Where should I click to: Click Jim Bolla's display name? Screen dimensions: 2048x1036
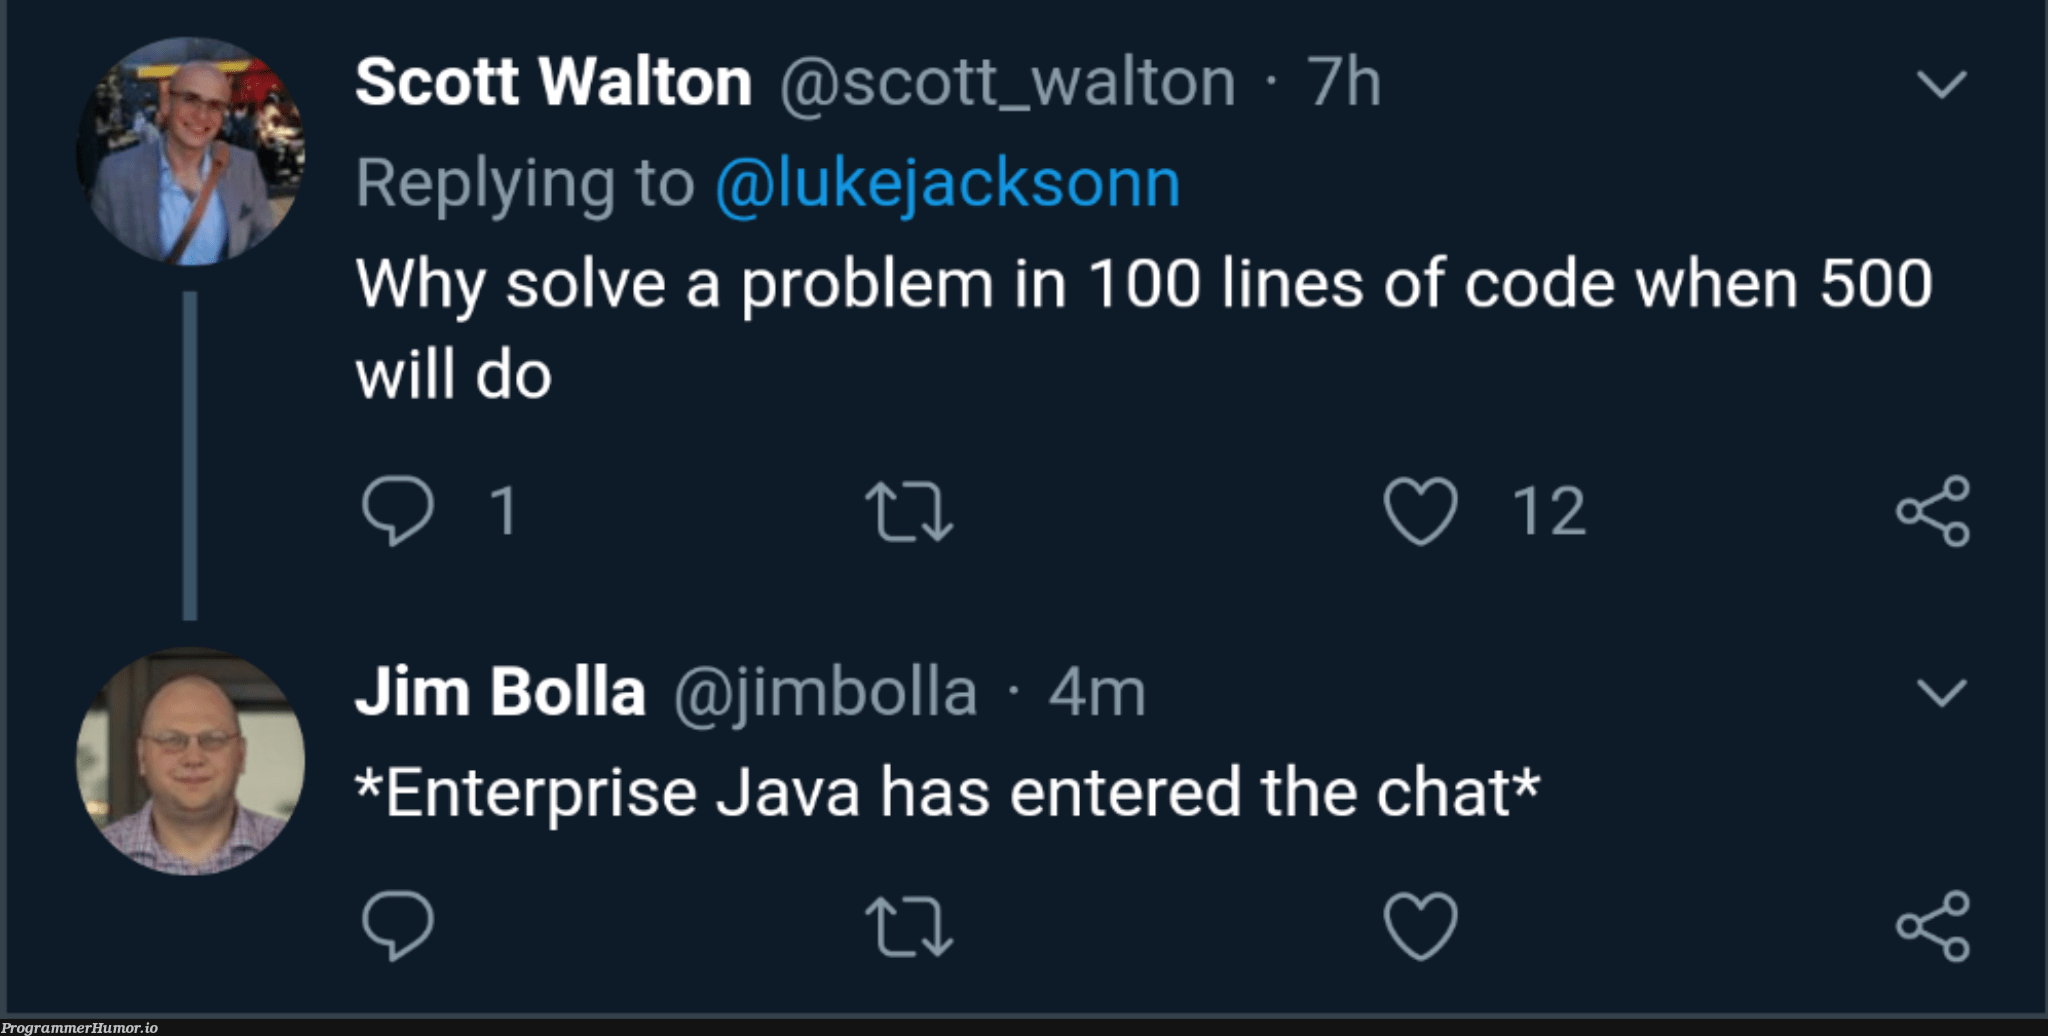pyautogui.click(x=500, y=692)
